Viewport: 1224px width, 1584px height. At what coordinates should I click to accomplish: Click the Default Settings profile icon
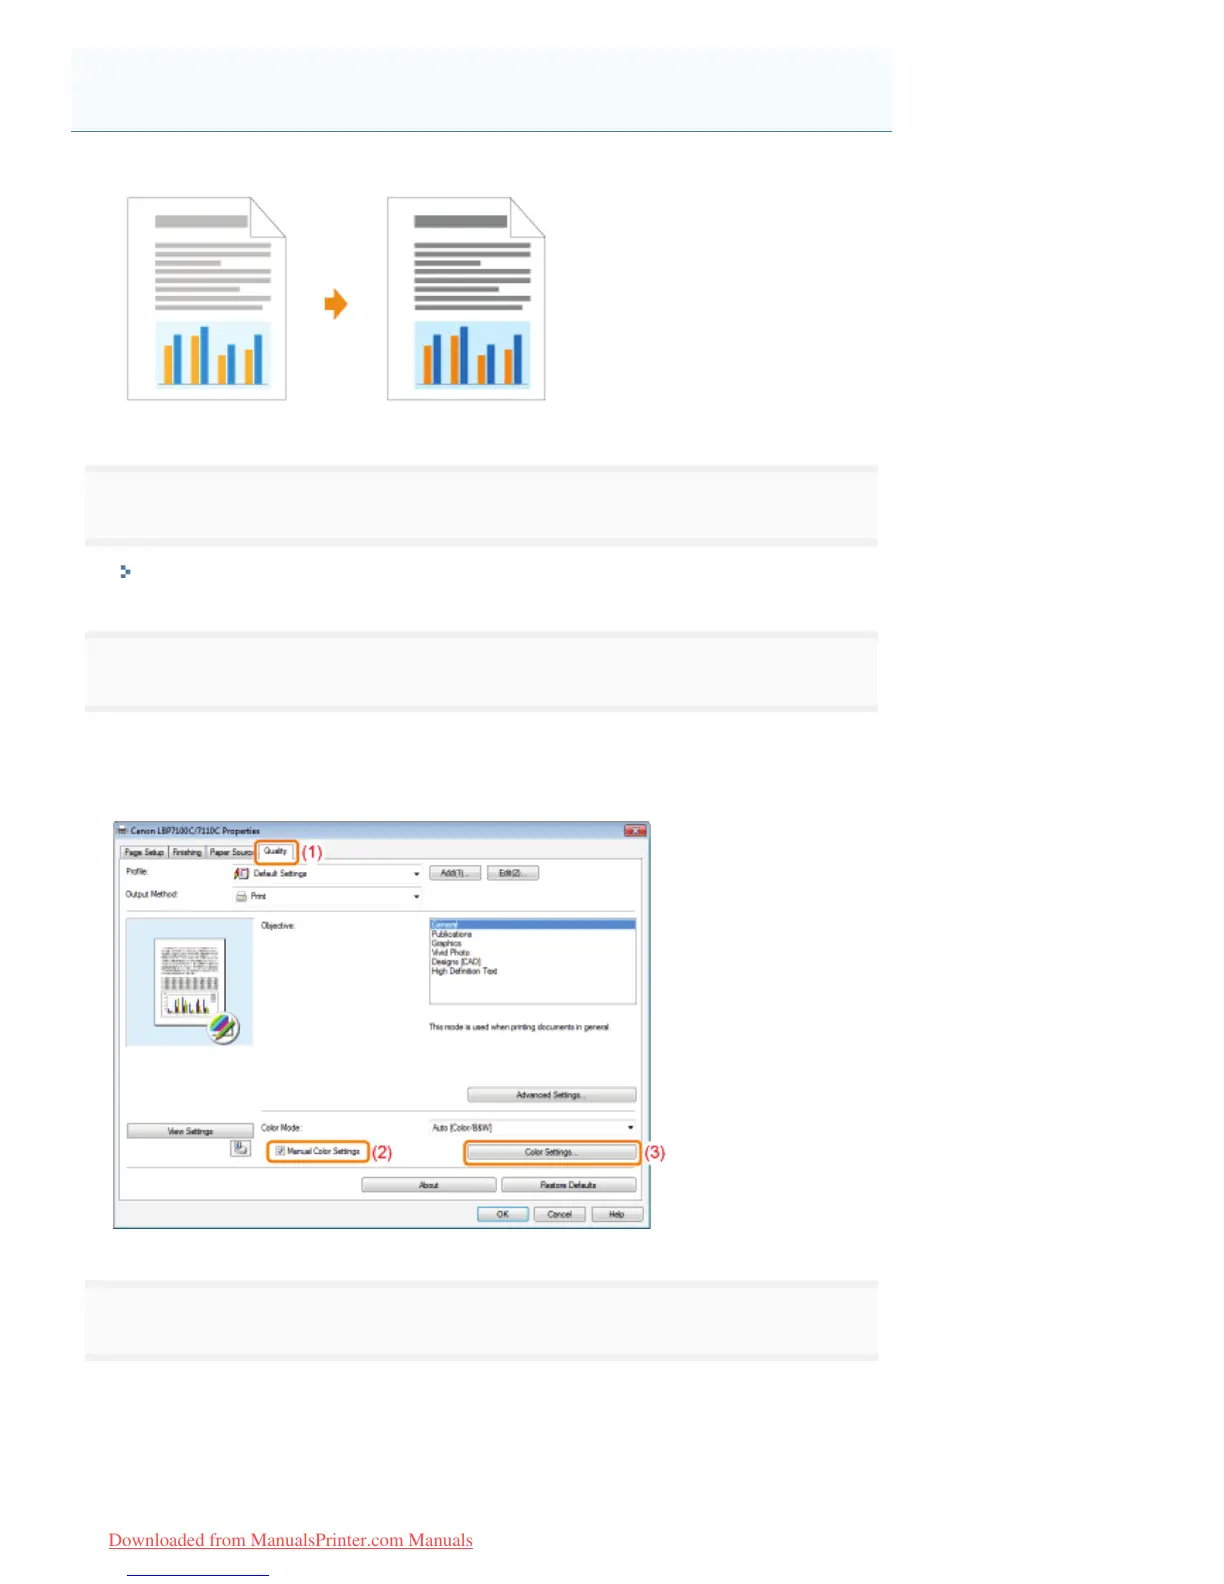tap(241, 873)
